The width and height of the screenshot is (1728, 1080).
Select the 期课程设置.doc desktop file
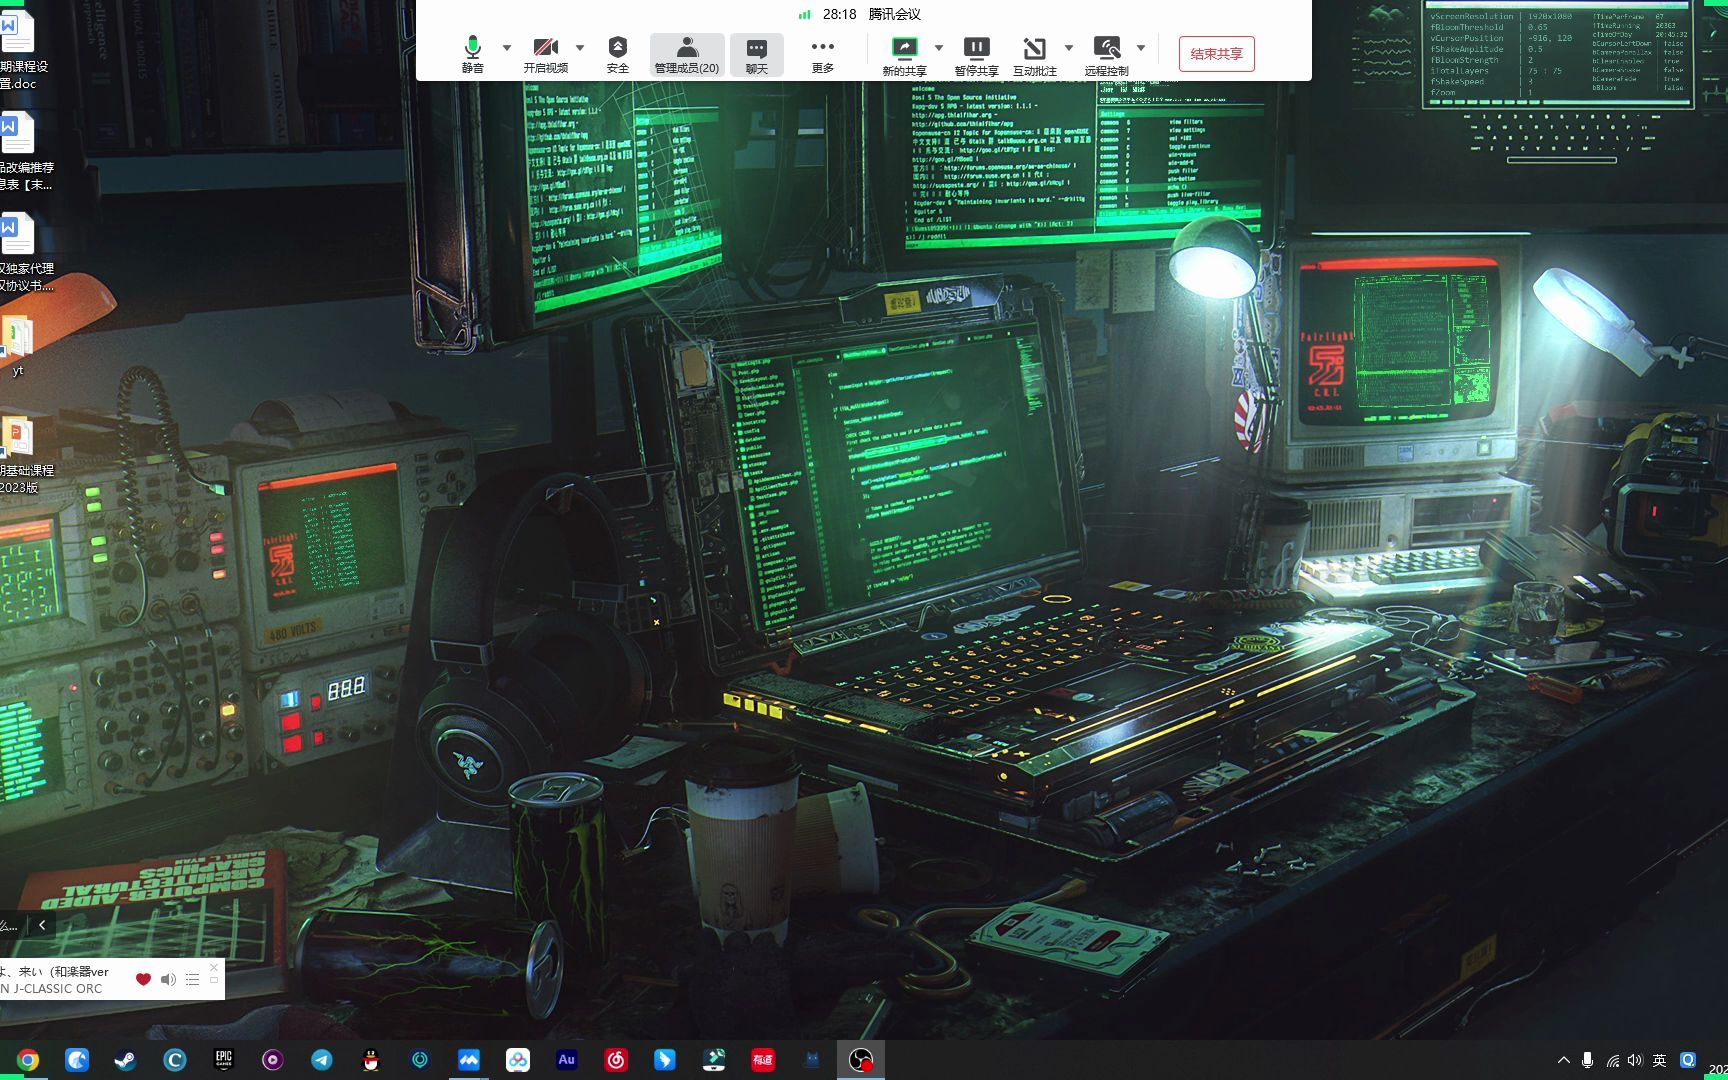[18, 50]
